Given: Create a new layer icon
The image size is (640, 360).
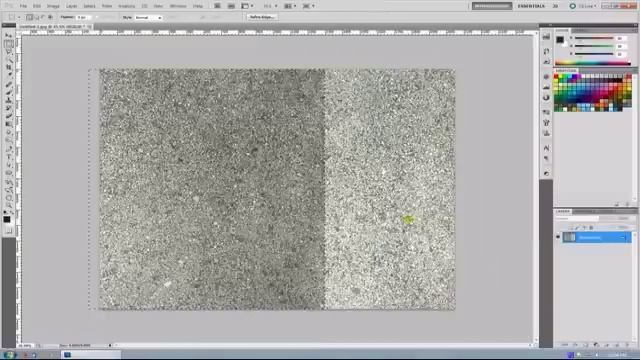Looking at the screenshot, I should coord(617,345).
